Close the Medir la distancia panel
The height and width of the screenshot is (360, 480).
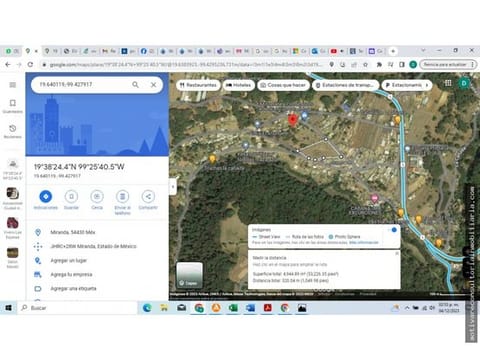tap(397, 254)
